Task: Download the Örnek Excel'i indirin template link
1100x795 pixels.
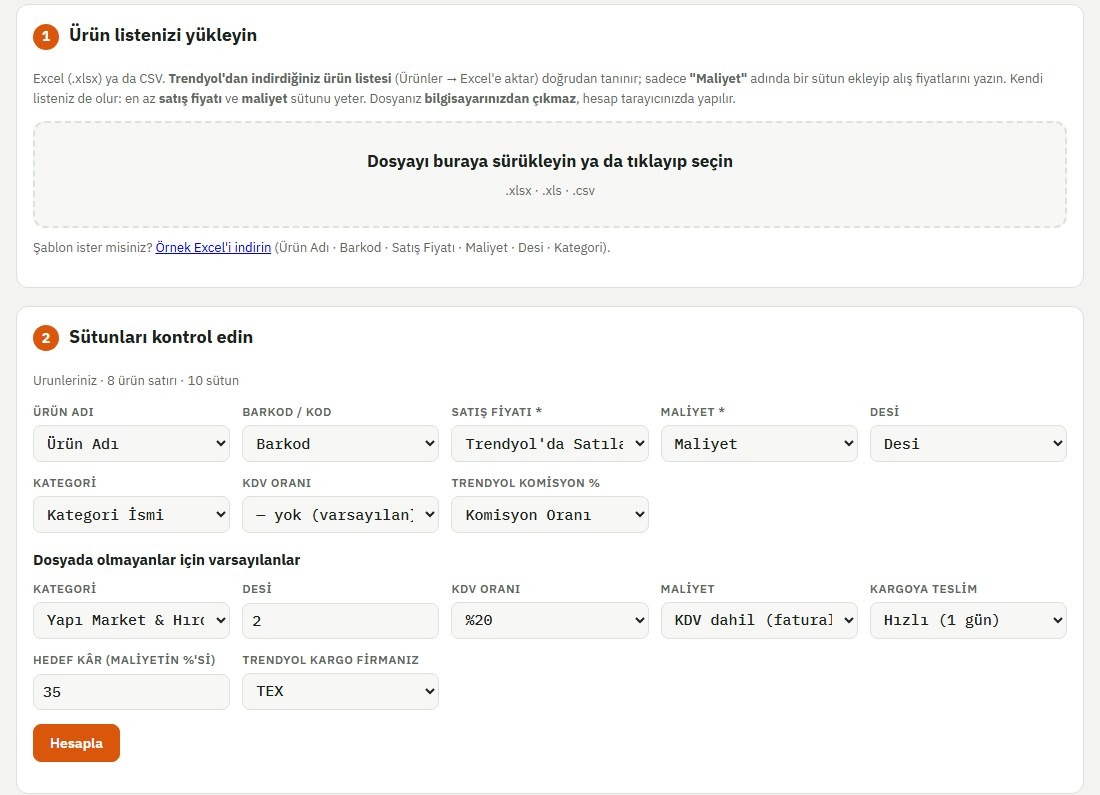Action: pos(213,248)
